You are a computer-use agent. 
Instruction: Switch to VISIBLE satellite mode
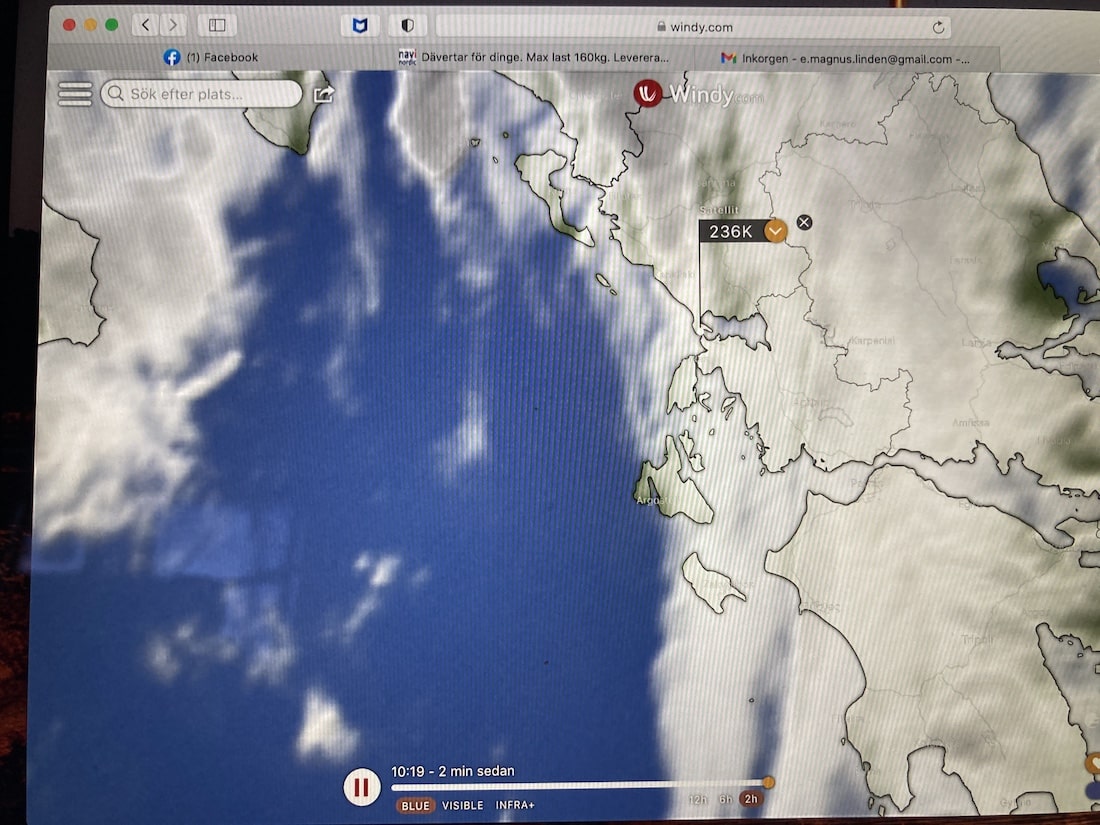(462, 805)
